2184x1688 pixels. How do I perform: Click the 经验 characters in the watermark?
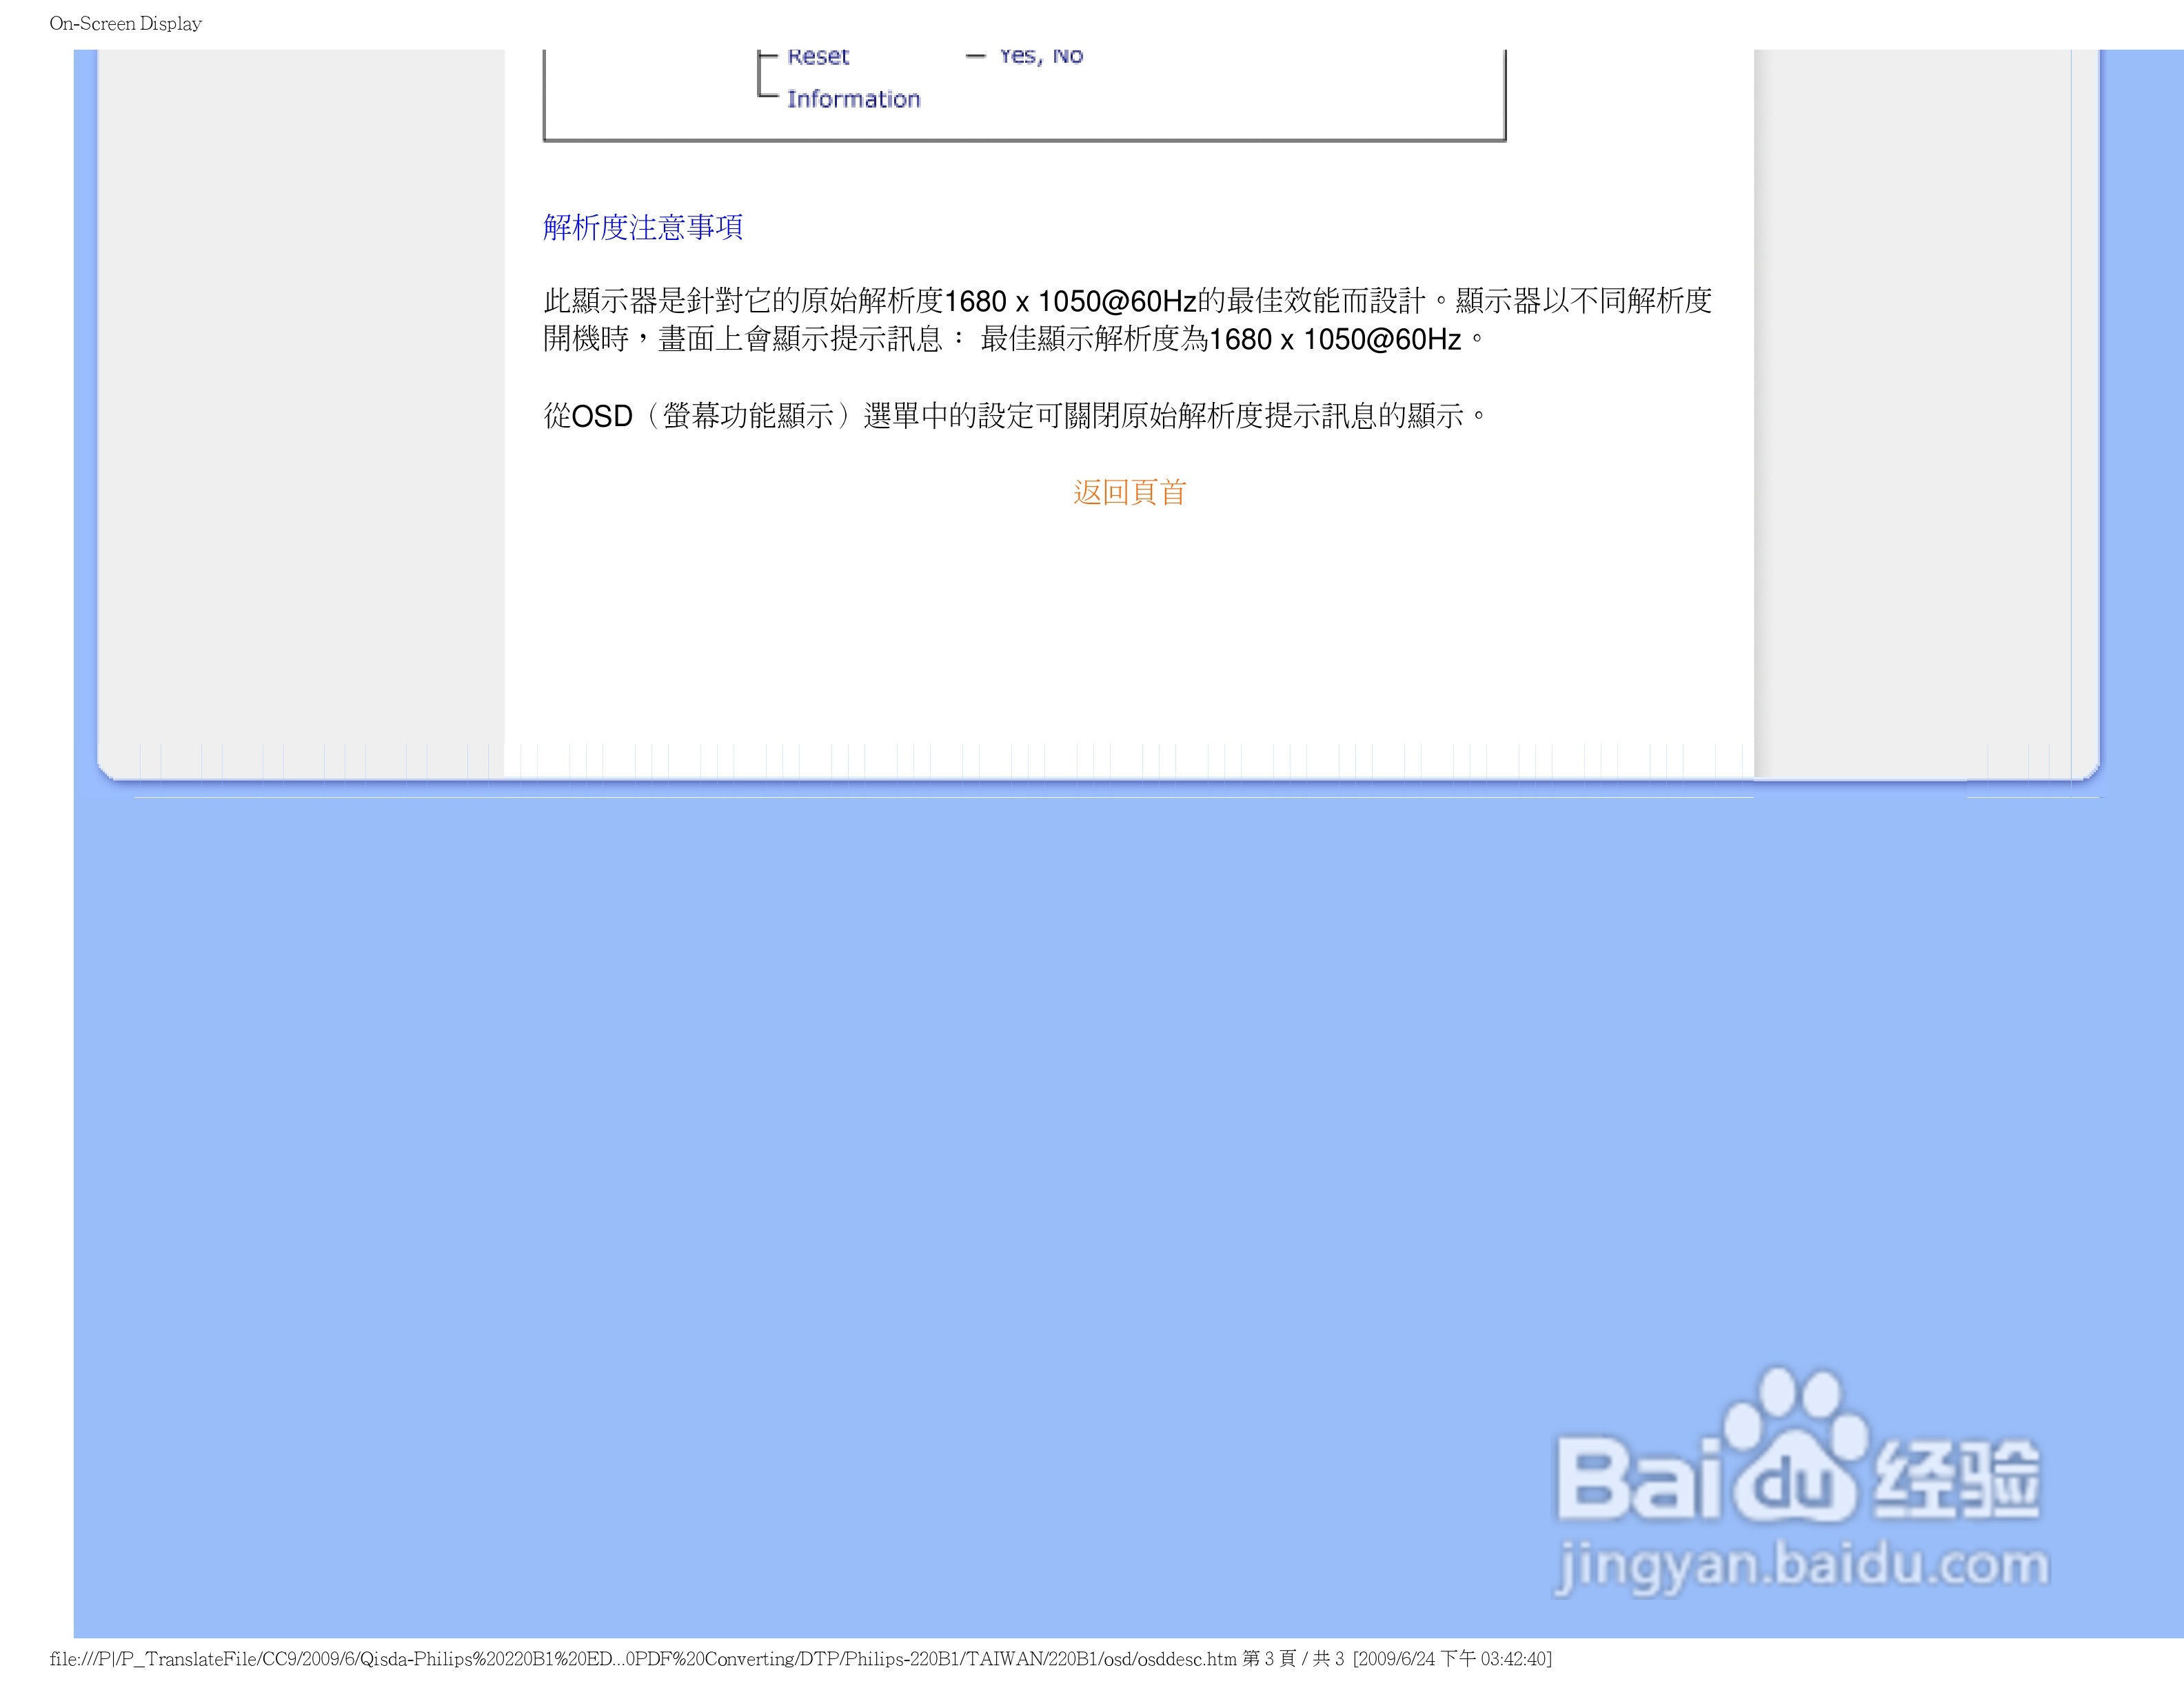(1957, 1480)
